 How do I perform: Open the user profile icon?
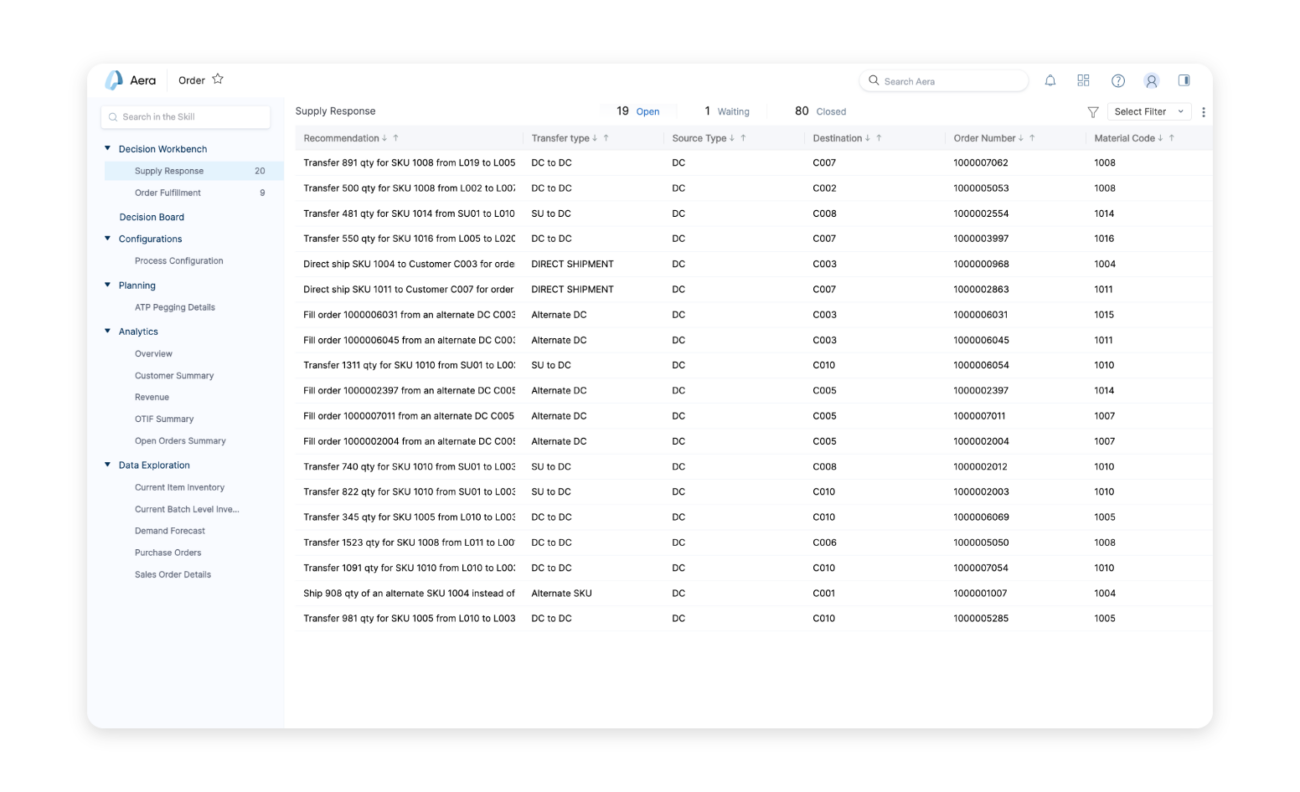click(x=1149, y=80)
